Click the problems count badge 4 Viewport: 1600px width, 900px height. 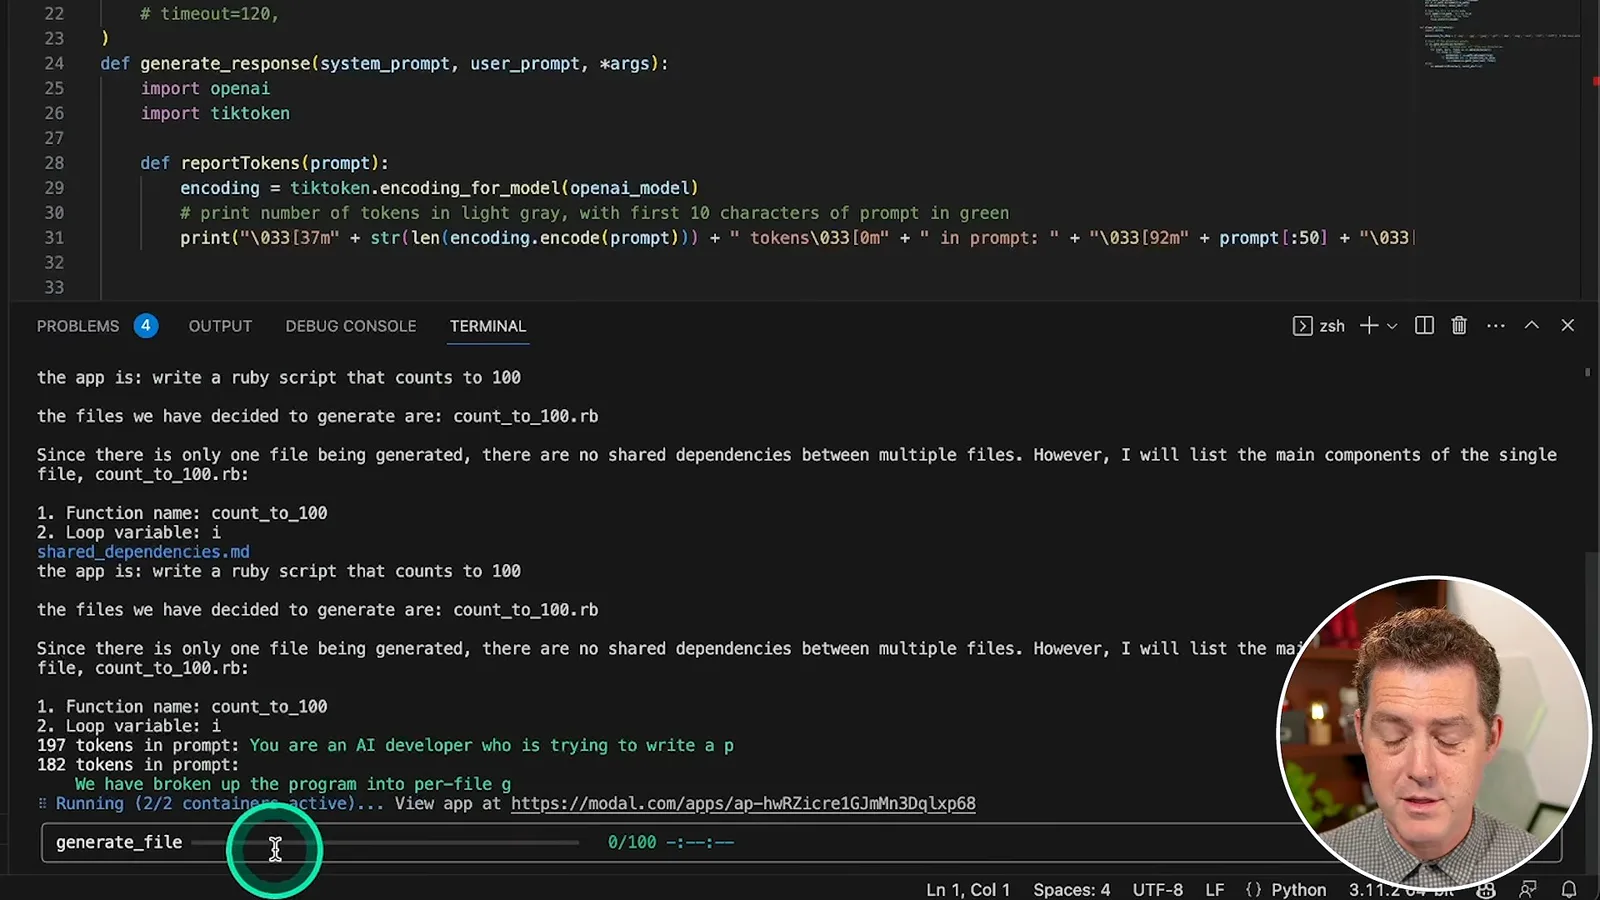(146, 326)
